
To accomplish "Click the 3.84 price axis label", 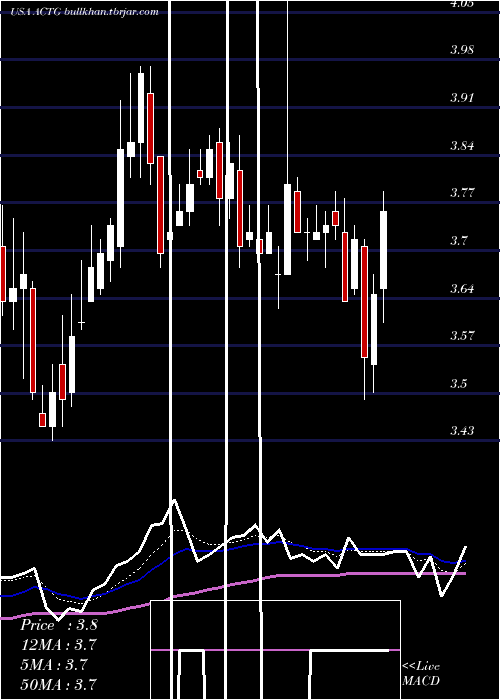I will pos(462,146).
